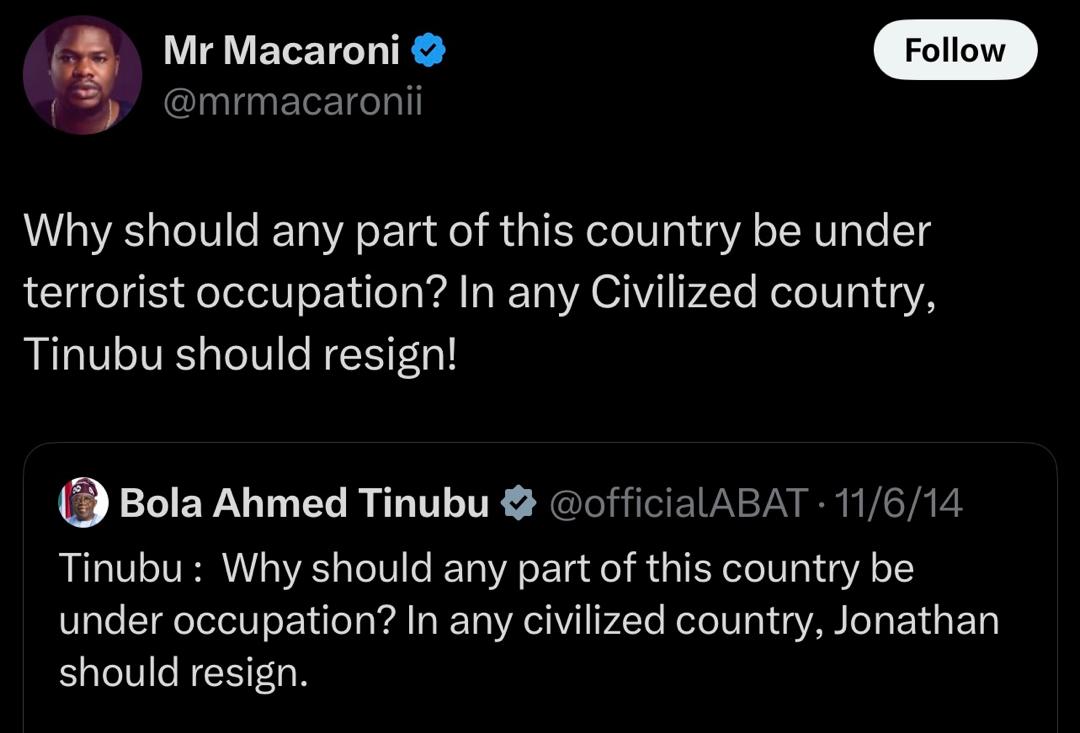Click "should resign." ending the quoted tweet
Screen dimensions: 1080x733
[183, 673]
